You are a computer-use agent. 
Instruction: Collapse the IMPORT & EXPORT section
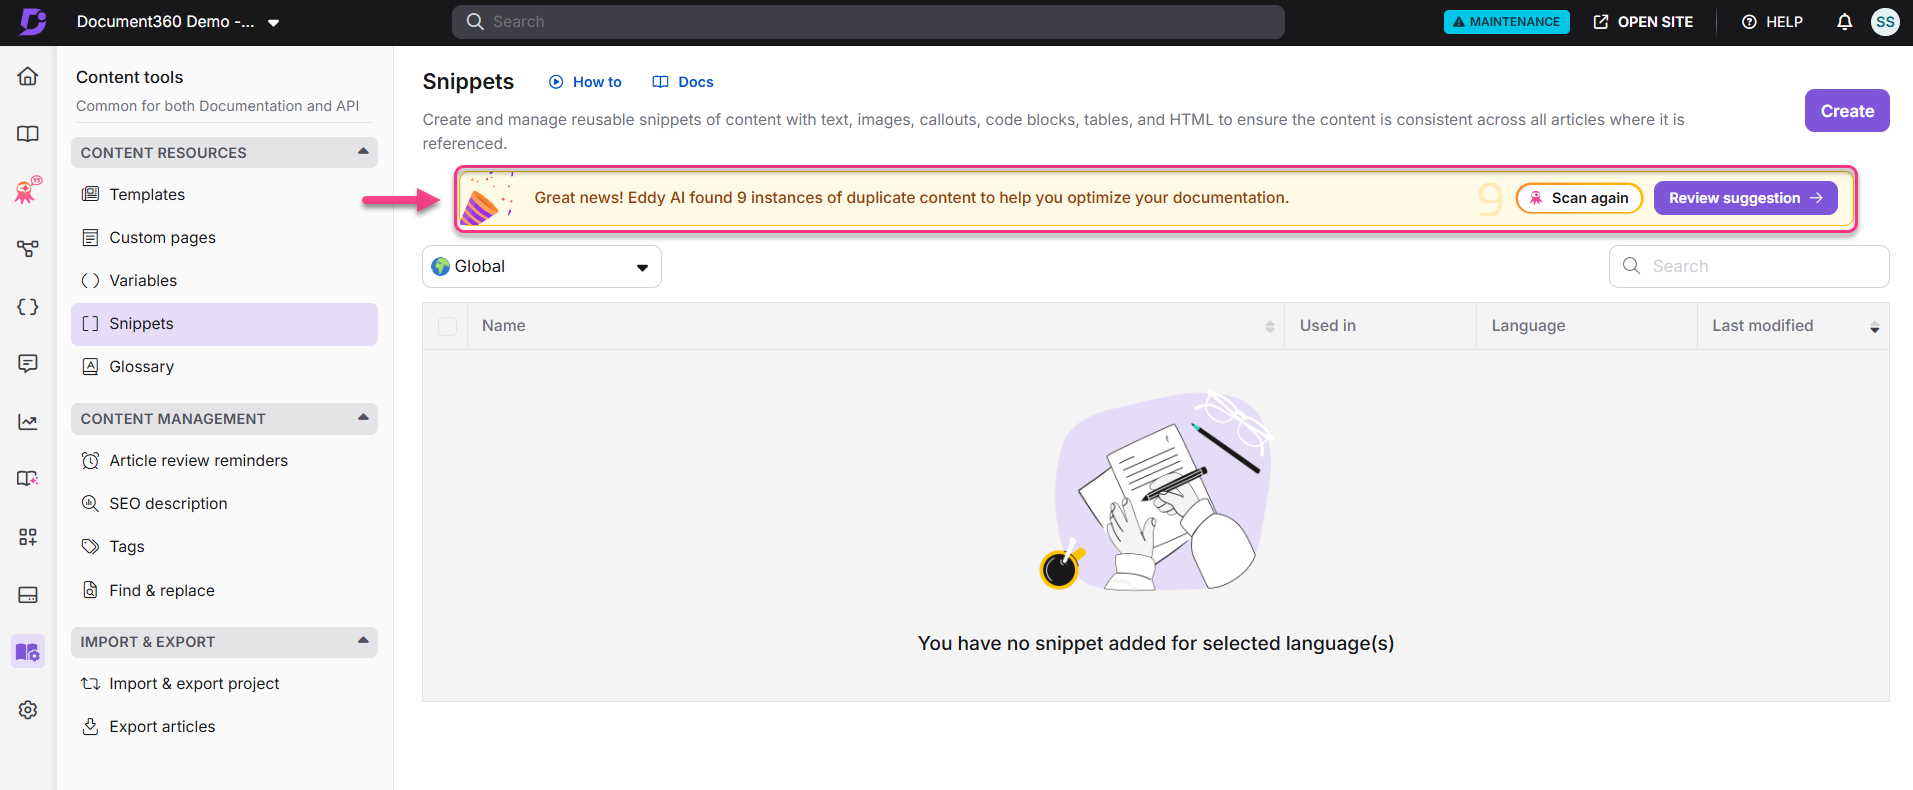pos(363,641)
